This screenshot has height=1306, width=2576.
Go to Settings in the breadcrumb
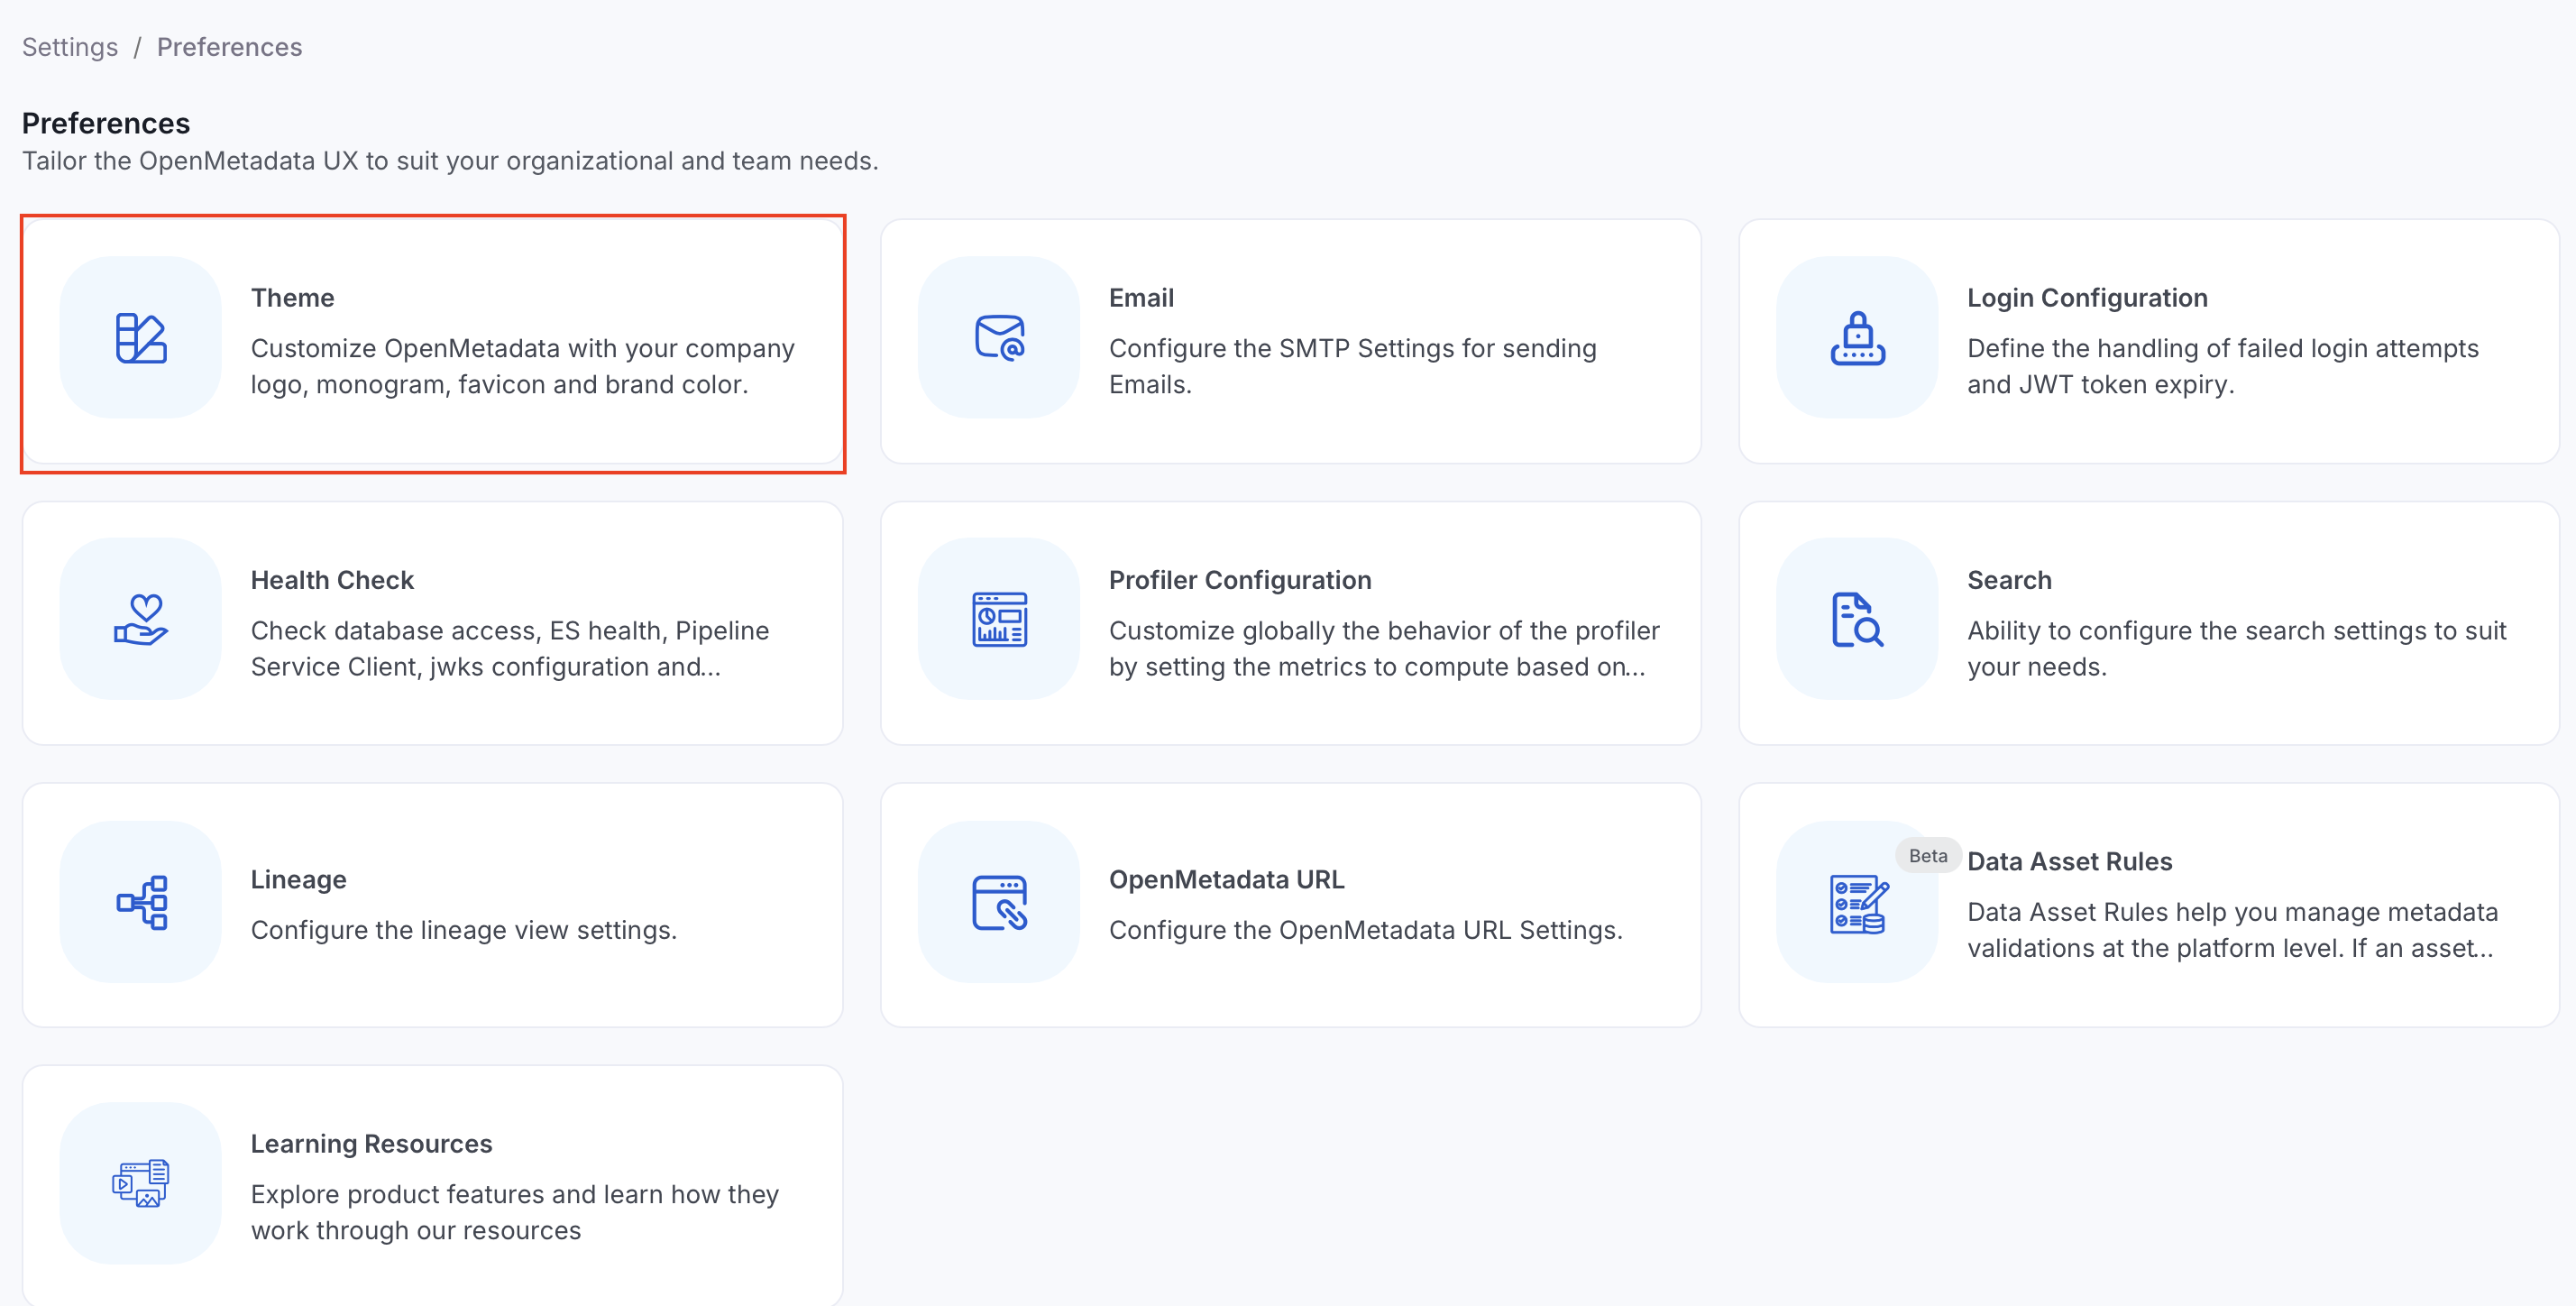70,47
